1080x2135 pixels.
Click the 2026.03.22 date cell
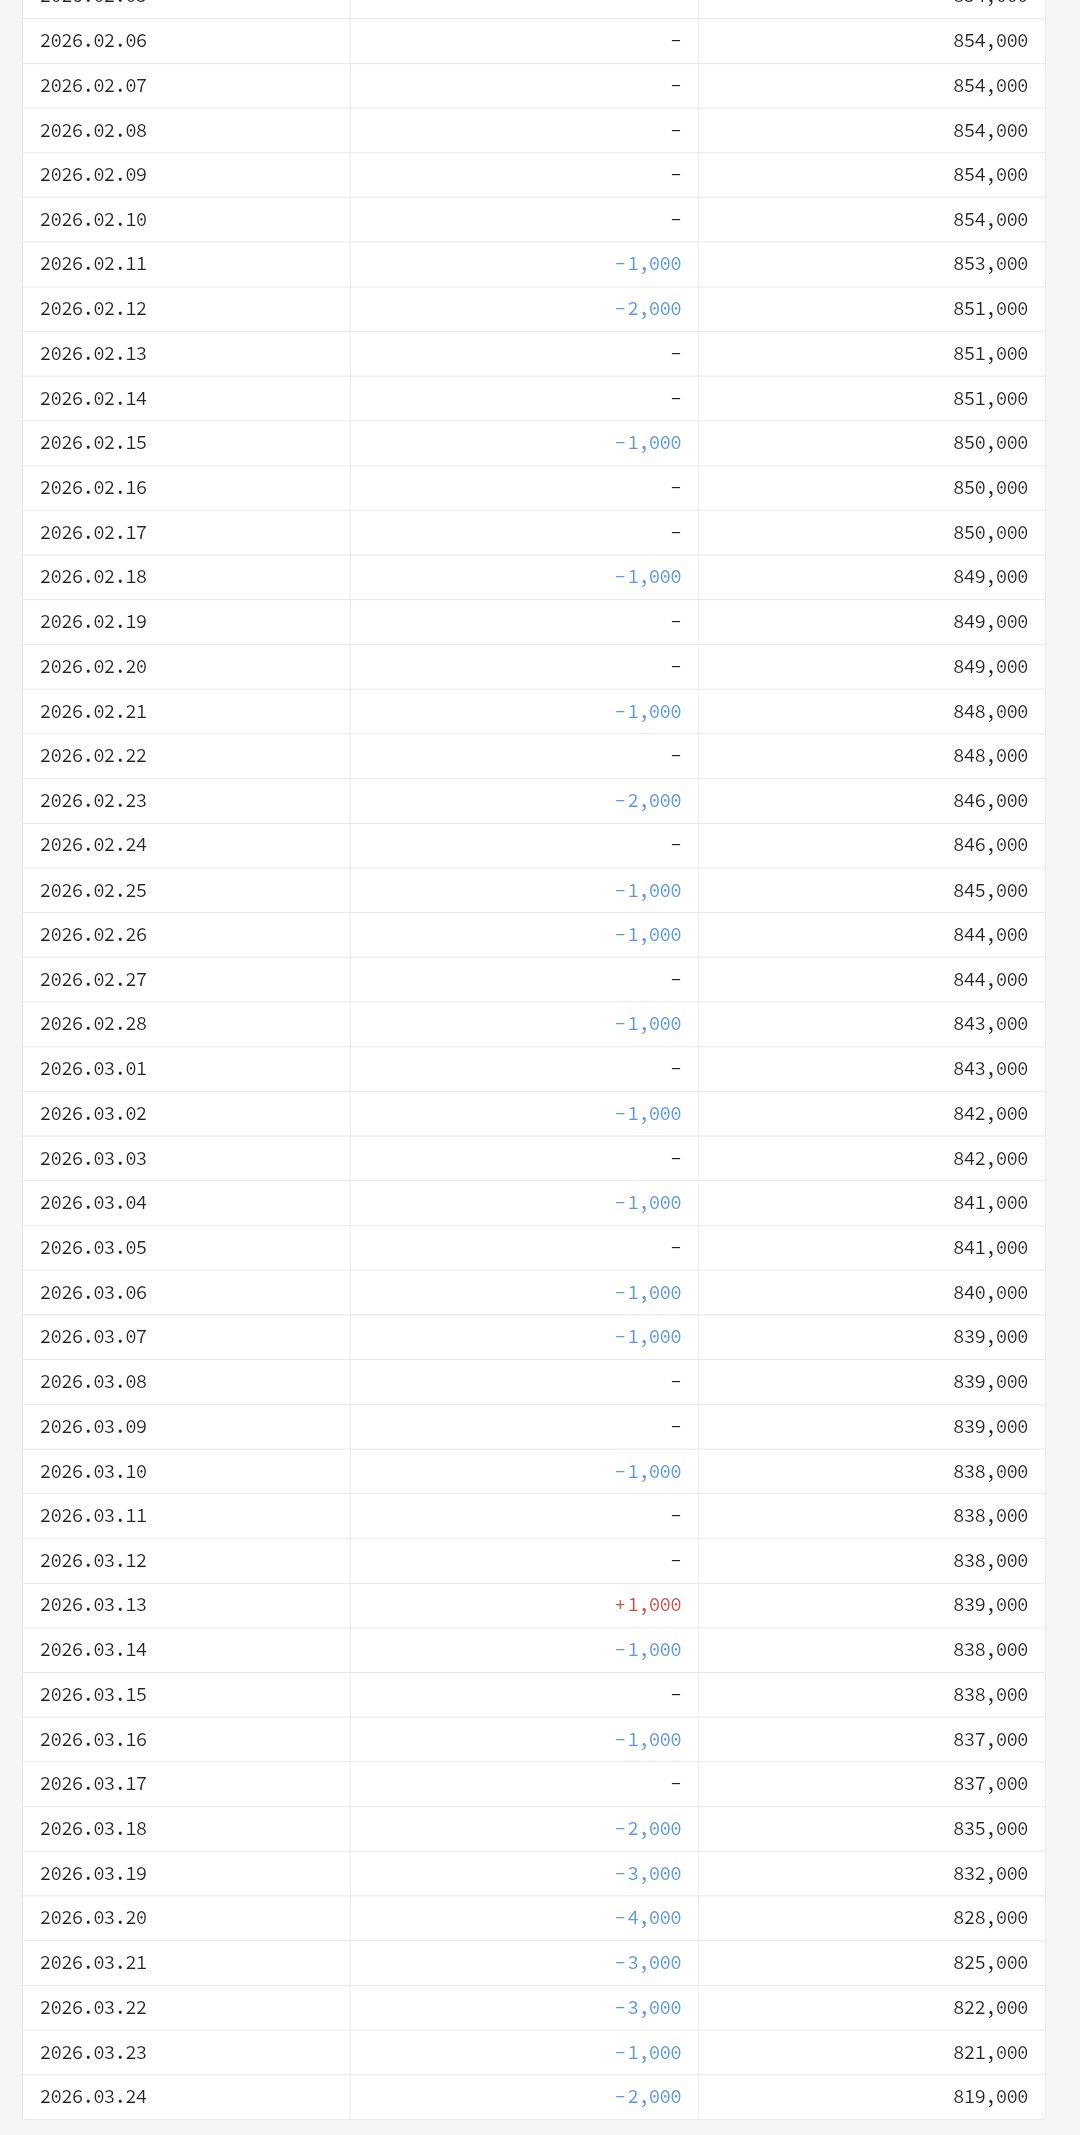point(93,2008)
